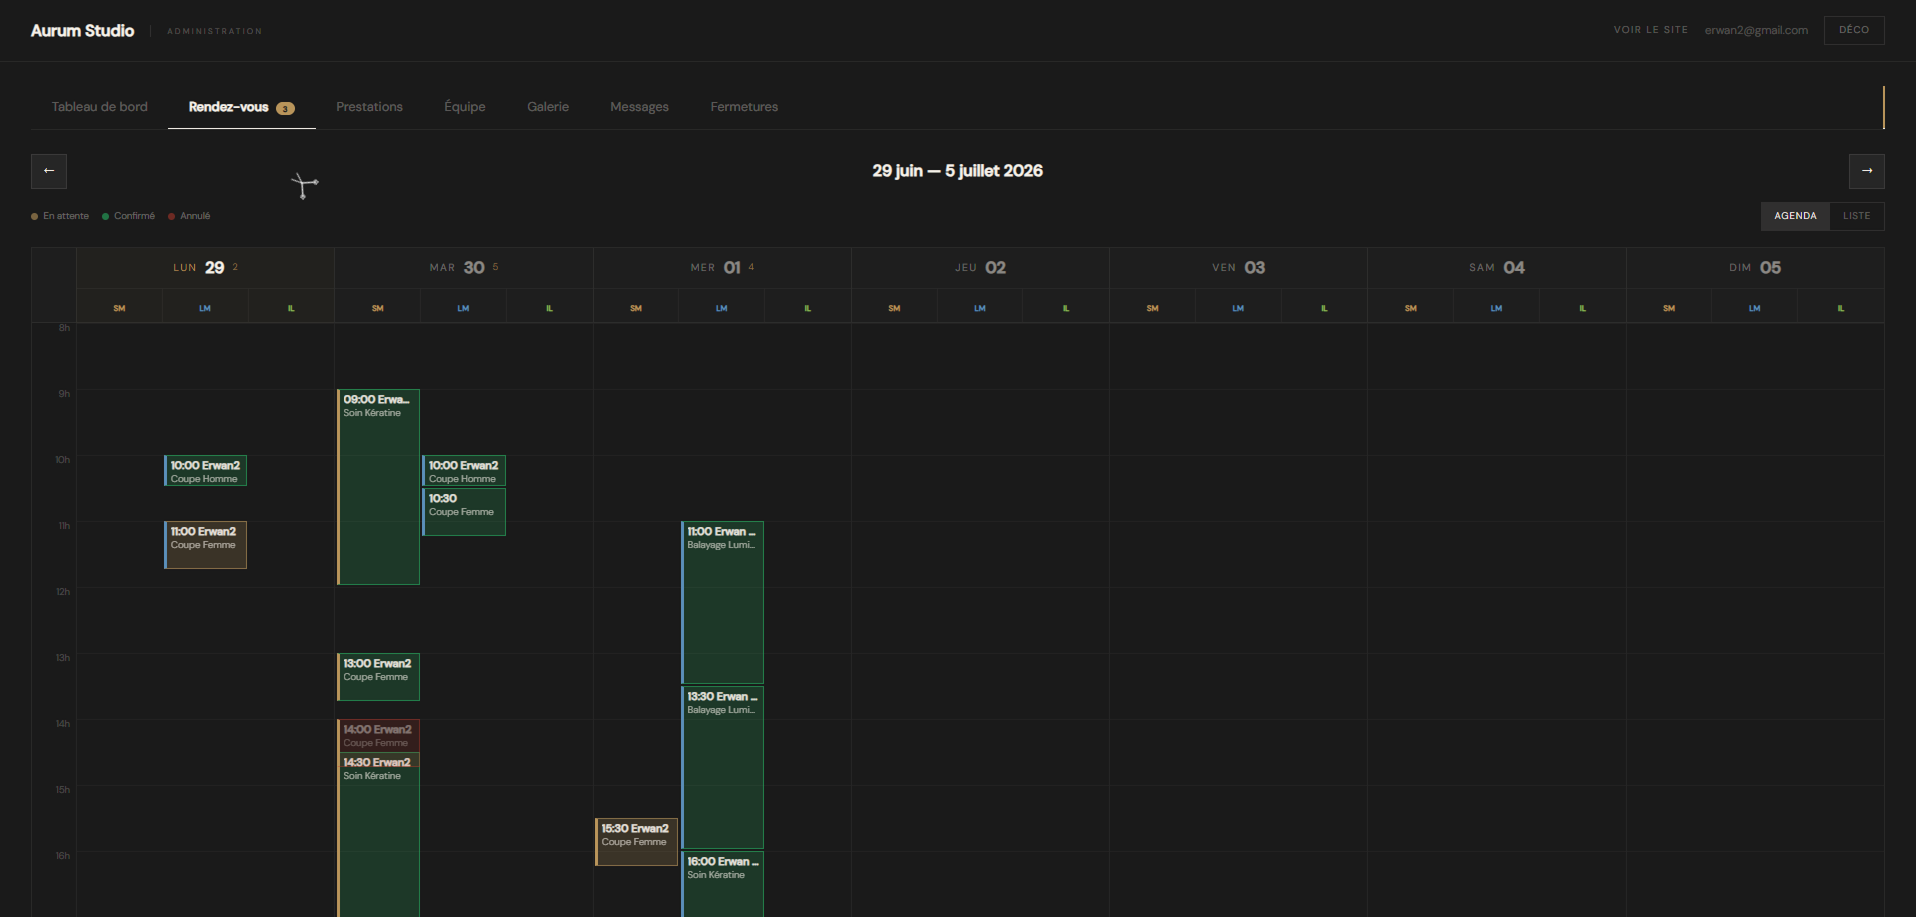Click the En attente legend item
Screen dimensions: 1916x917
click(x=60, y=216)
